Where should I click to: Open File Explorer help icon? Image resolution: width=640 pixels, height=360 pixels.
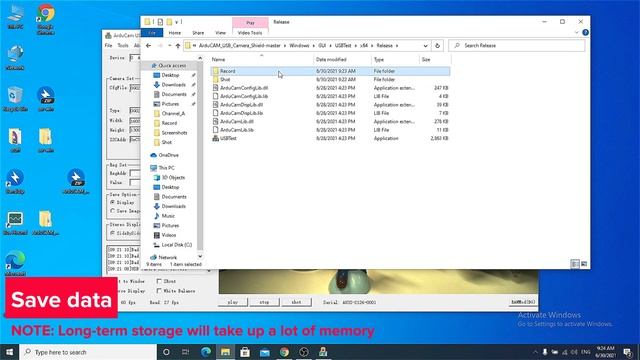[x=585, y=33]
